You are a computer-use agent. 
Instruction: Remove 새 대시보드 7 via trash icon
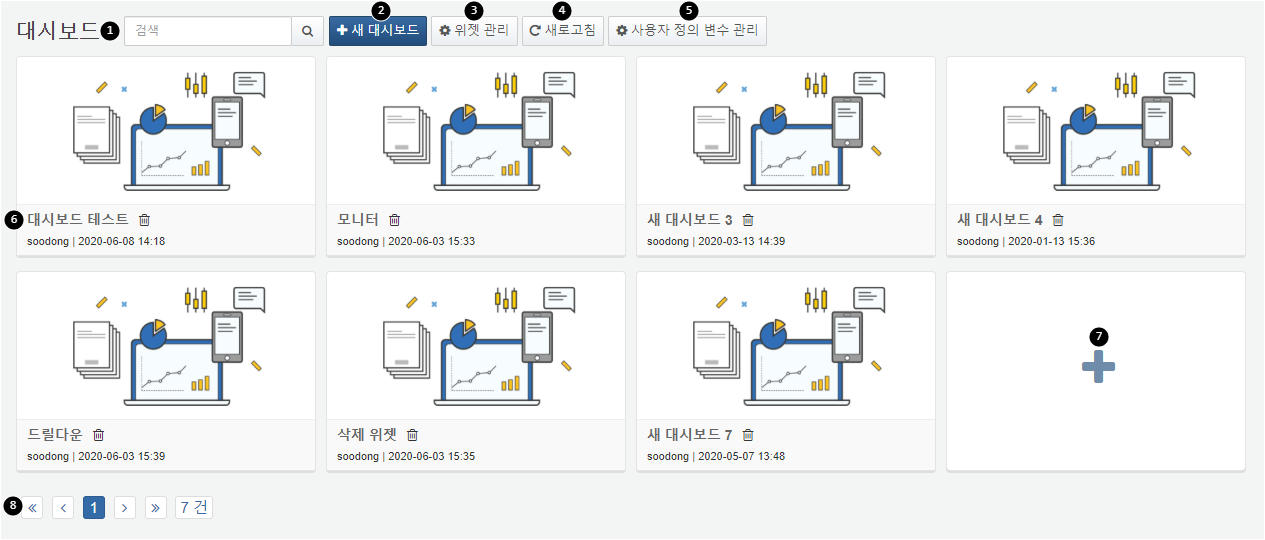point(748,435)
